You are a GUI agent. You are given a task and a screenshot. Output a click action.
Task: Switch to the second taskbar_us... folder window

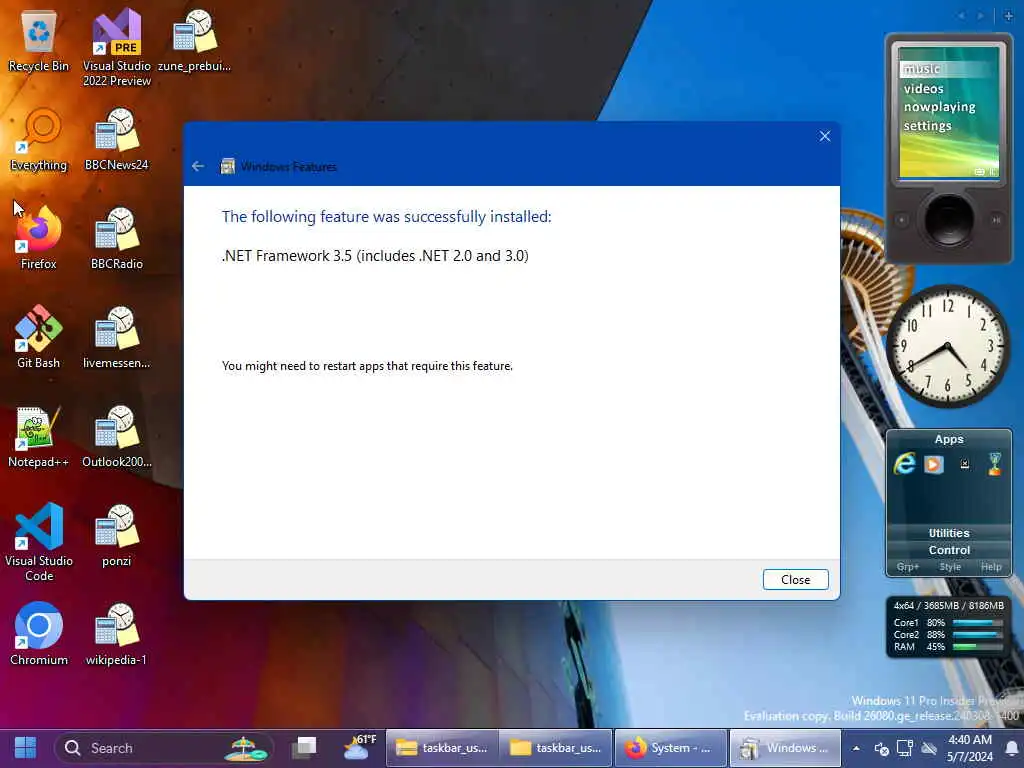pyautogui.click(x=556, y=748)
